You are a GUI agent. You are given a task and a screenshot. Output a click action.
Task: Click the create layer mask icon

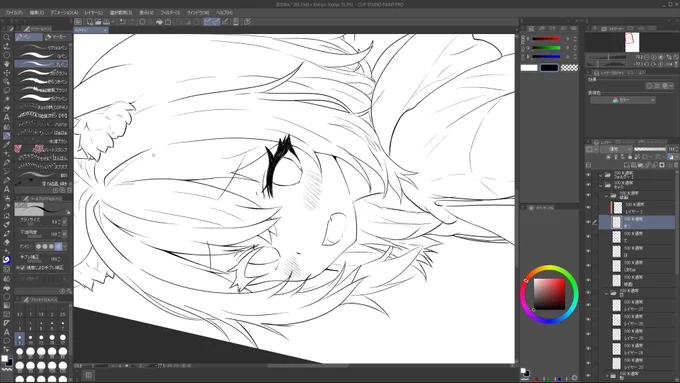(x=662, y=165)
